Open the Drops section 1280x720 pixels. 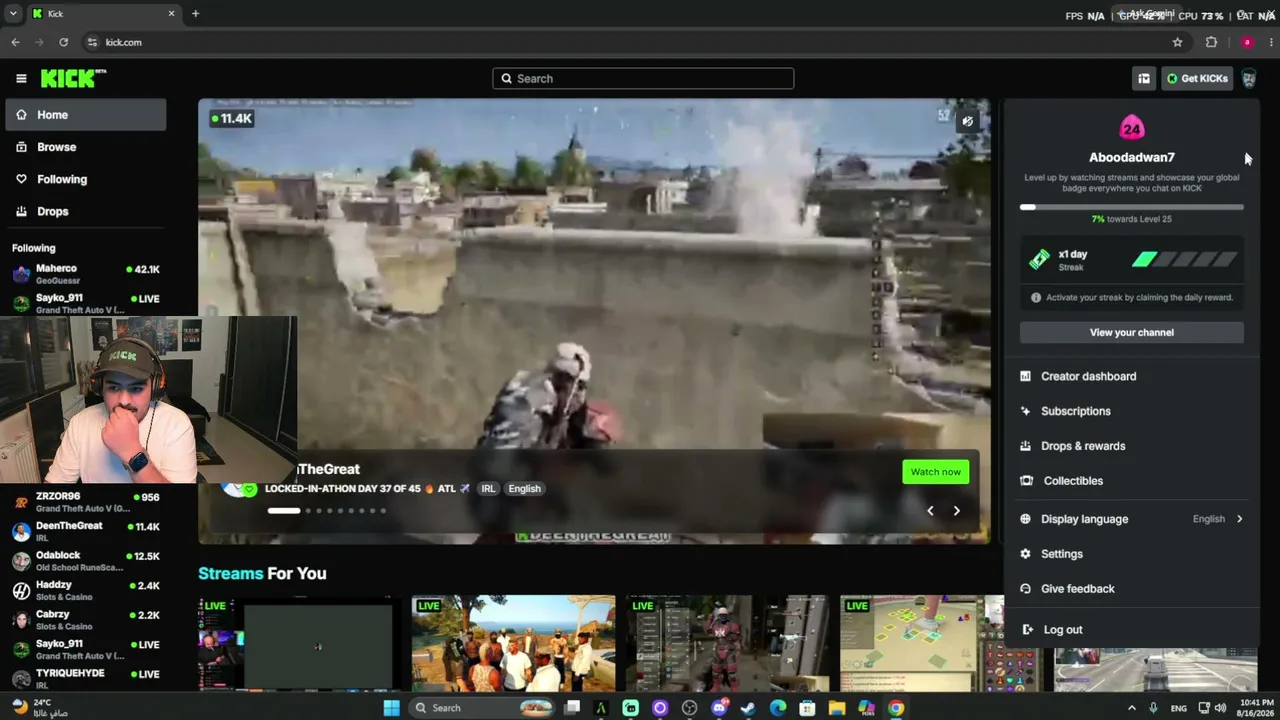[x=86, y=211]
